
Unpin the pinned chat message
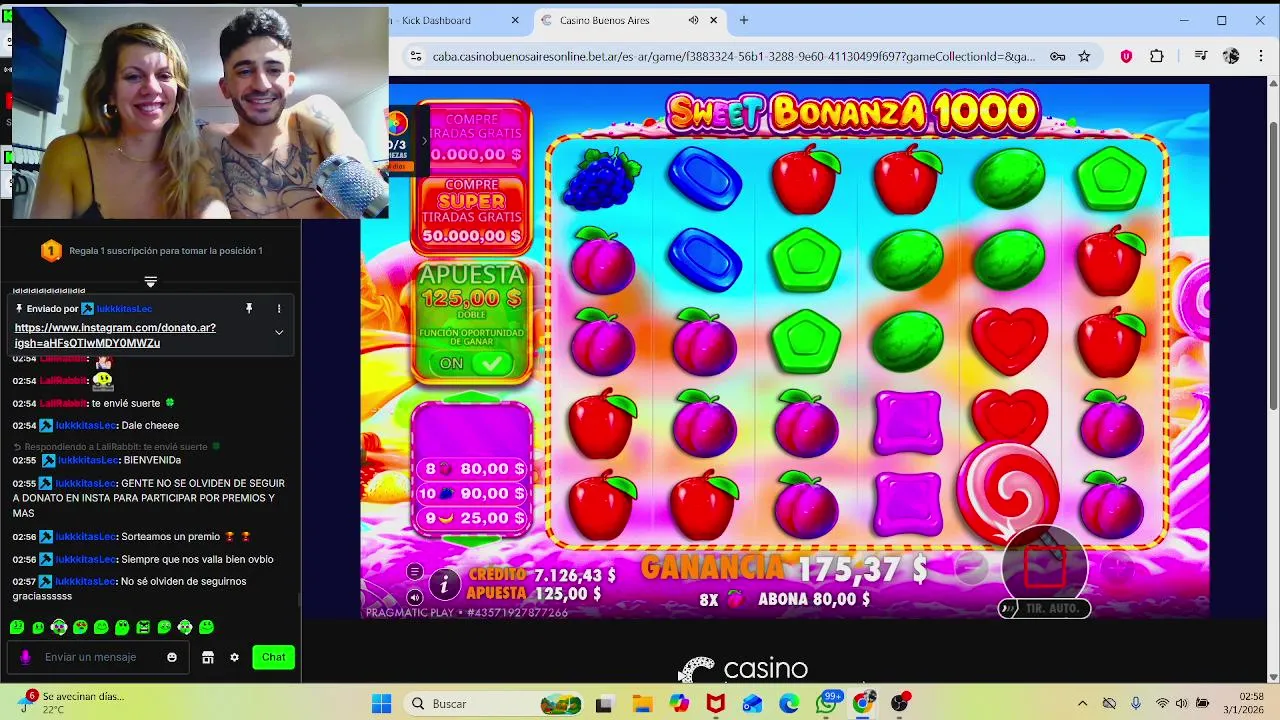[x=249, y=308]
